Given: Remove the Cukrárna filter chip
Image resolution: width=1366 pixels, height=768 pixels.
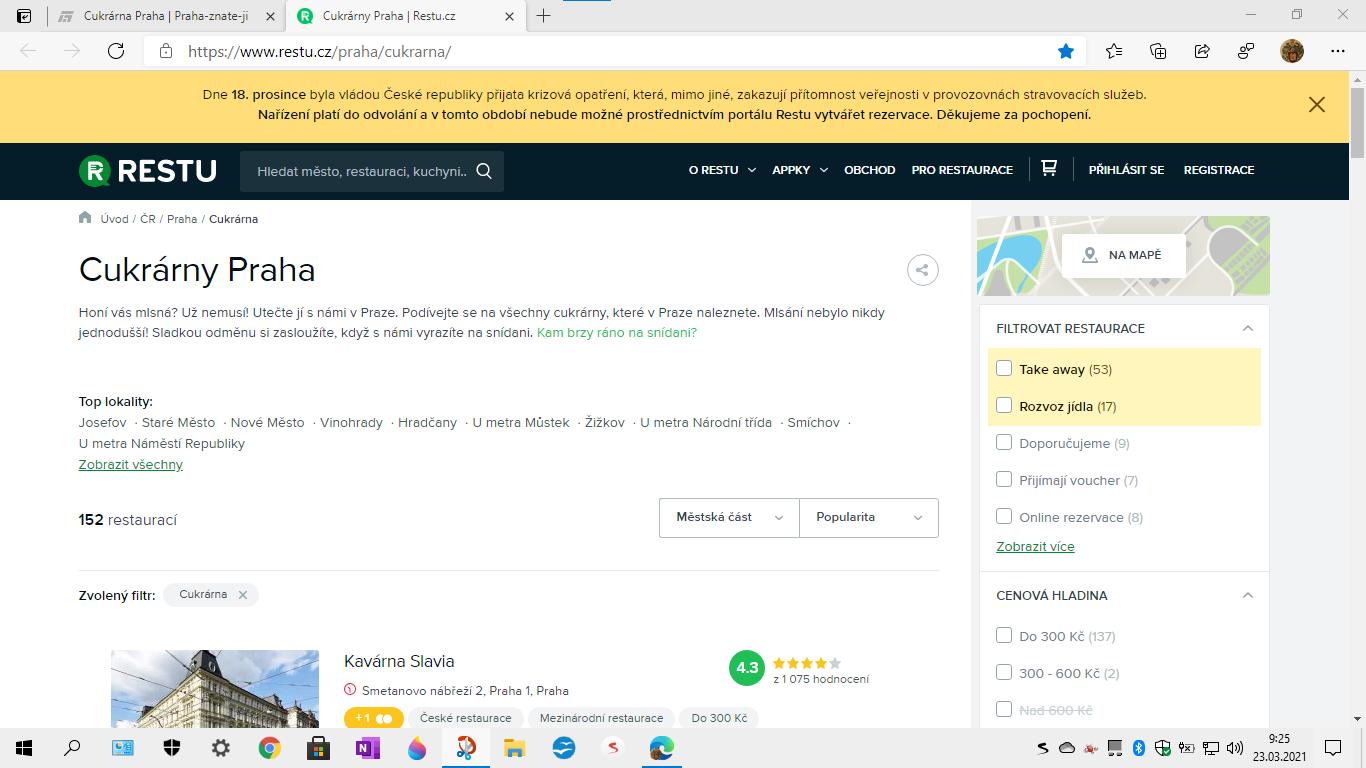Looking at the screenshot, I should pos(242,595).
